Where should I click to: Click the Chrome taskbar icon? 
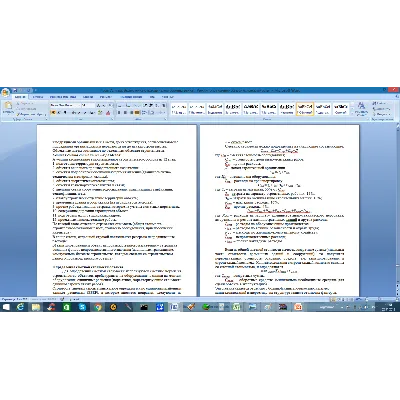pos(98,307)
